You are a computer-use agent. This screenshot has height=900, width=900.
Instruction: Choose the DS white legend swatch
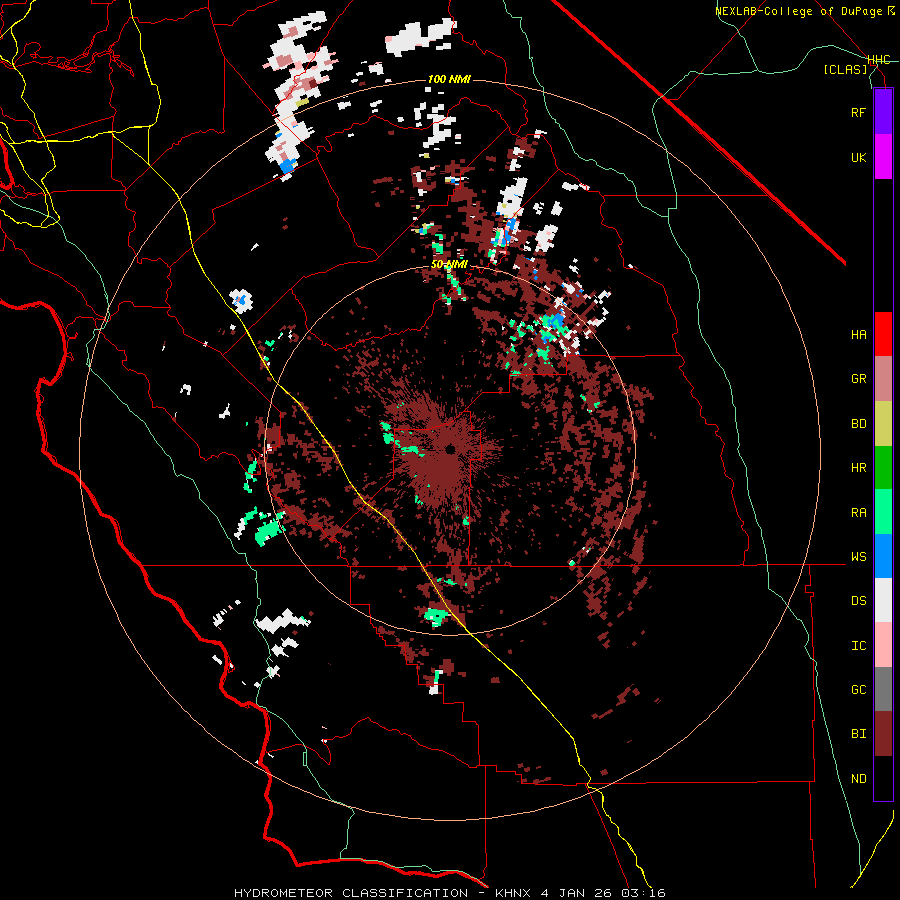(x=883, y=600)
